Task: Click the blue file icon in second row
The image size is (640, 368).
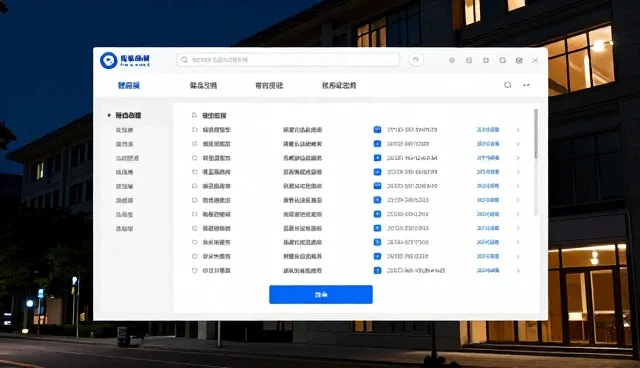Action: click(377, 144)
